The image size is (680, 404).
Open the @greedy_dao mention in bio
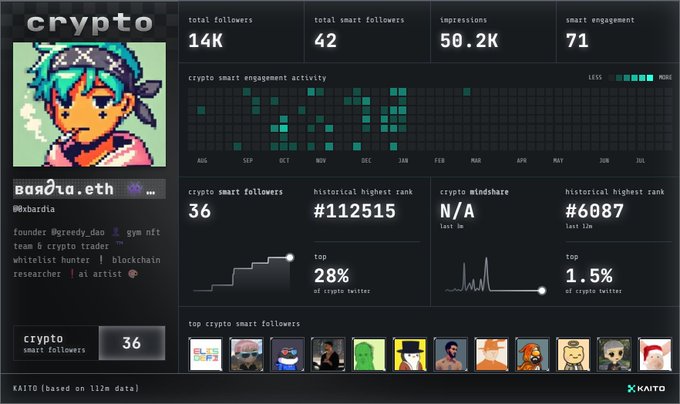[78, 232]
